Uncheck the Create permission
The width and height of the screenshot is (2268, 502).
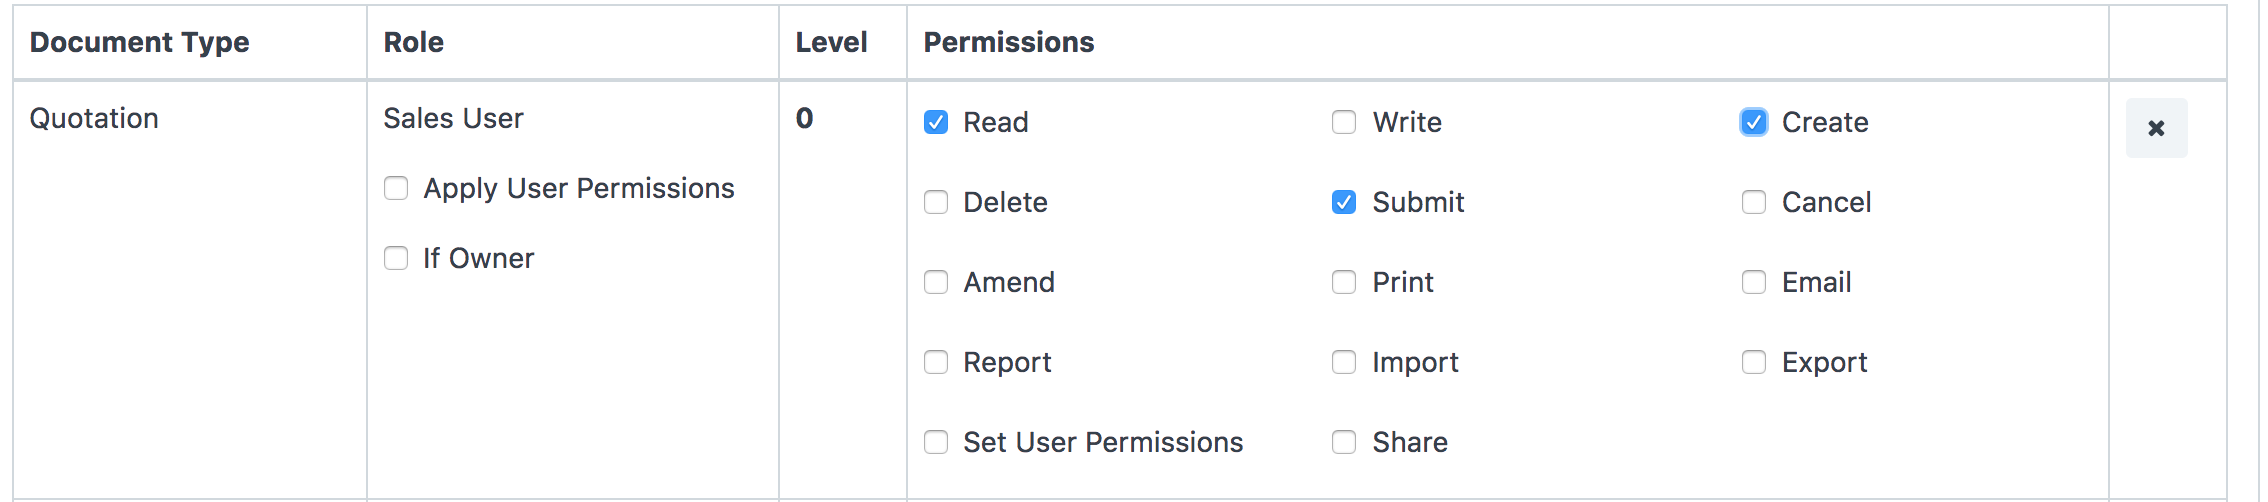coord(1754,122)
